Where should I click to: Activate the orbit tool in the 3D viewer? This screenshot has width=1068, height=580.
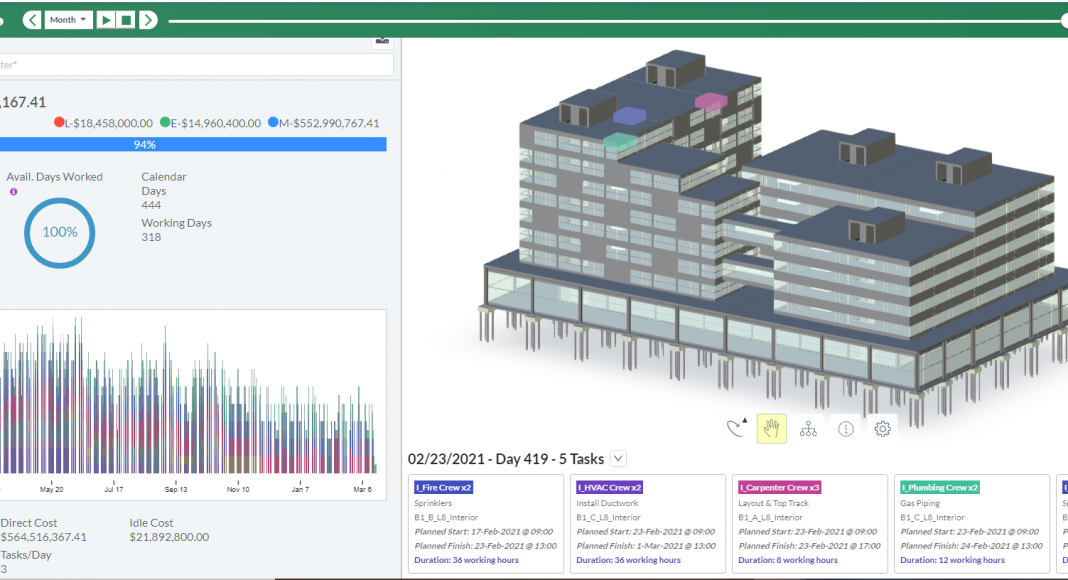736,429
